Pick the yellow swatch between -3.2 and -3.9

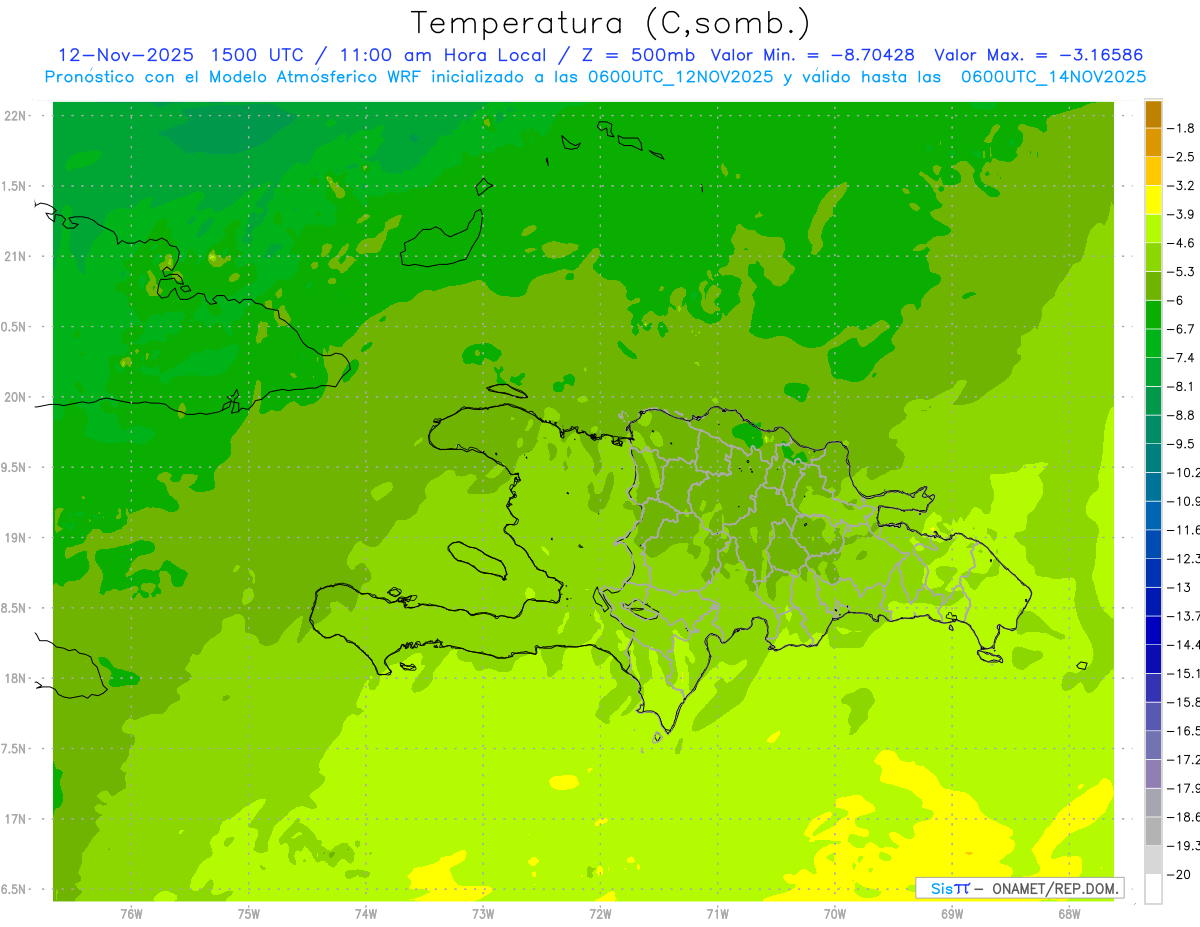coord(1153,200)
